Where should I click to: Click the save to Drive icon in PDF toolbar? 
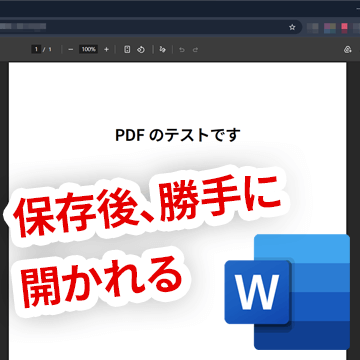pyautogui.click(x=347, y=50)
